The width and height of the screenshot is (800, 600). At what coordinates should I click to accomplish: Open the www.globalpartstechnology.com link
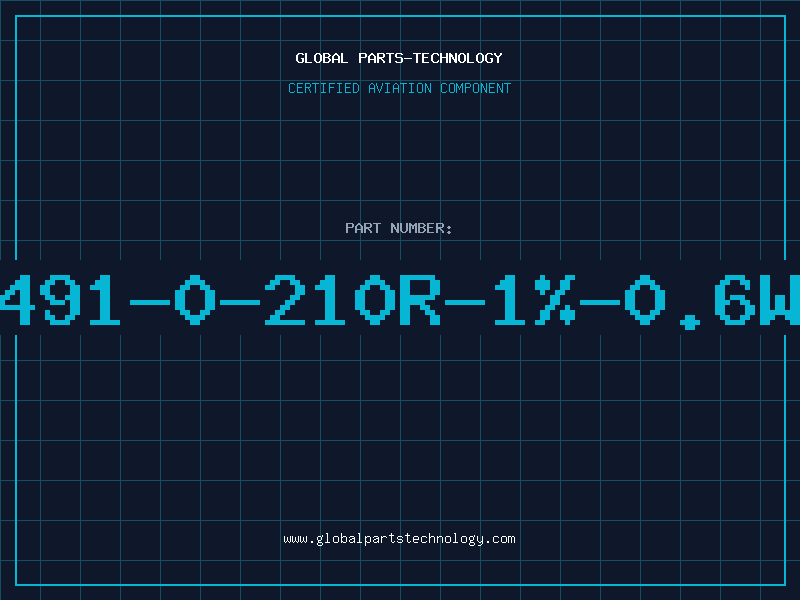(x=399, y=539)
